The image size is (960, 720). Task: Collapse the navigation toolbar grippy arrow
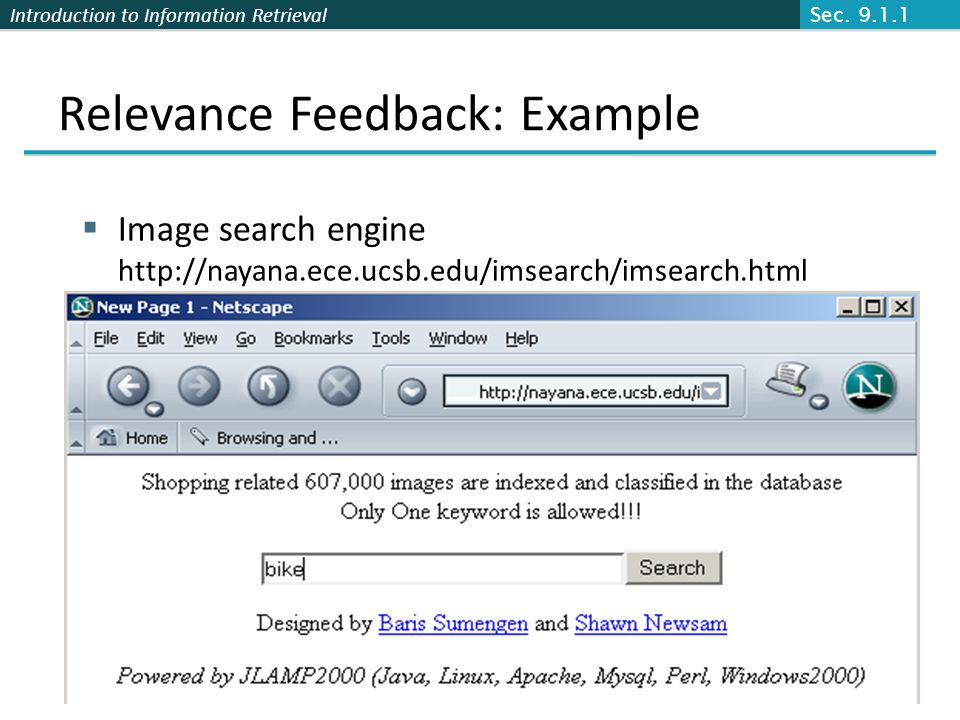(x=76, y=410)
